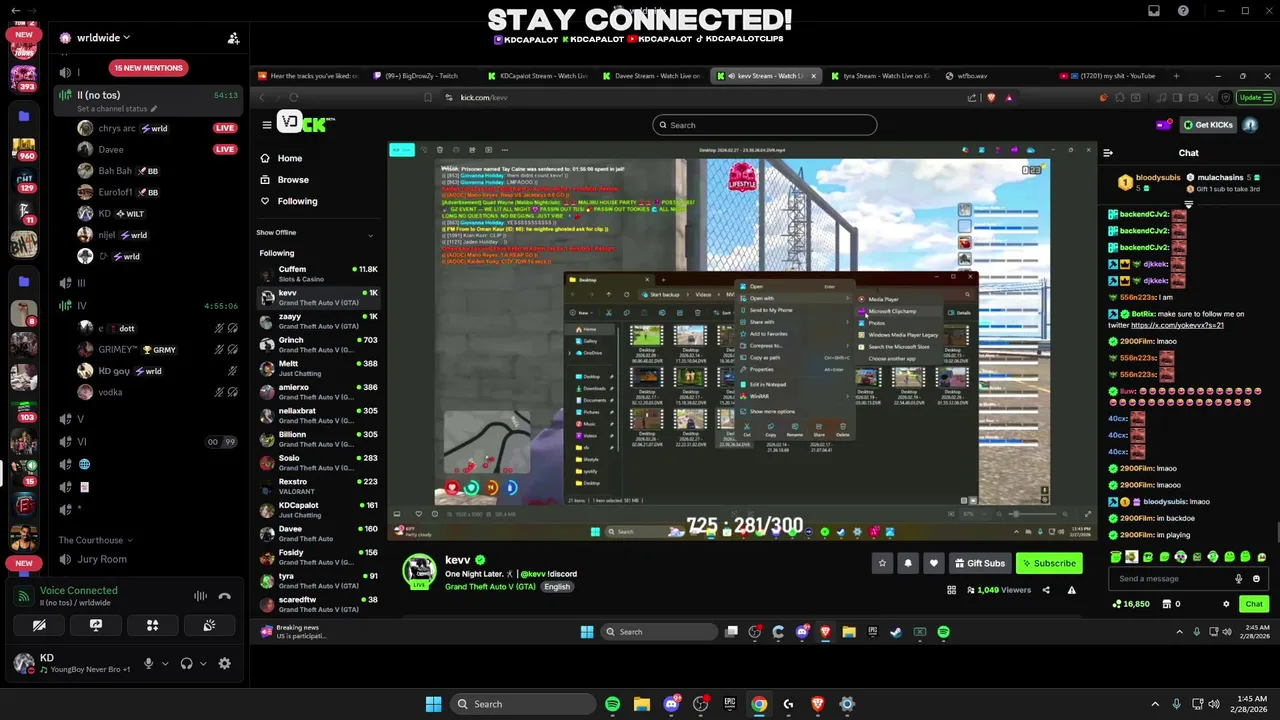This screenshot has width=1280, height=720.
Task: Collapse The Courthouse category in Discord
Action: [96, 540]
